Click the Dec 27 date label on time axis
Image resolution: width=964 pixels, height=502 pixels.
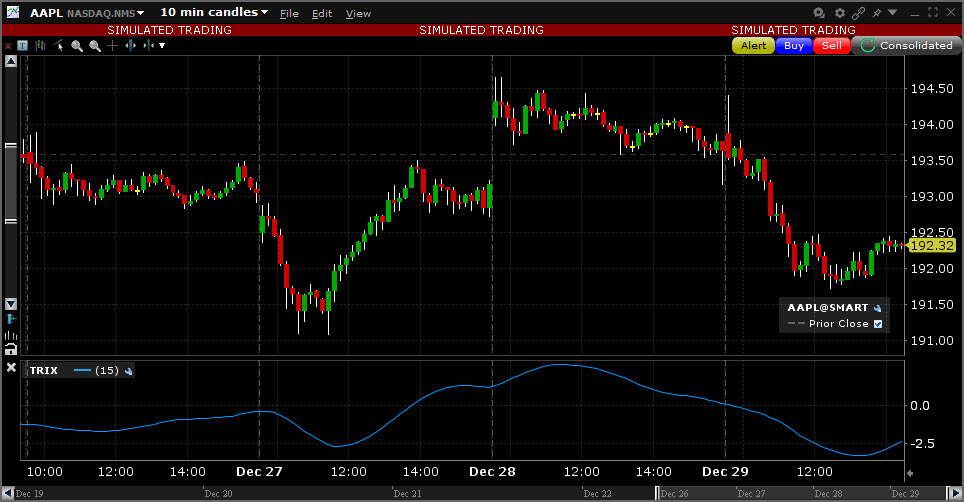pyautogui.click(x=259, y=472)
